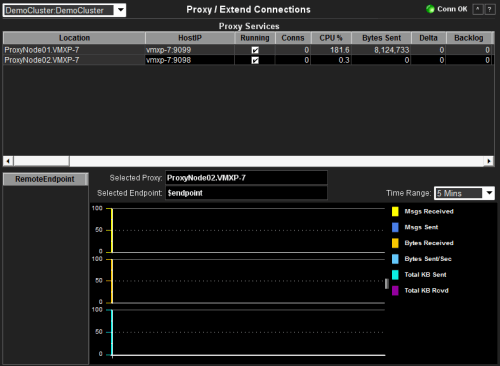Open the DemoCluster:DemoCluster dropdown arrow
The height and width of the screenshot is (366, 500).
click(121, 10)
